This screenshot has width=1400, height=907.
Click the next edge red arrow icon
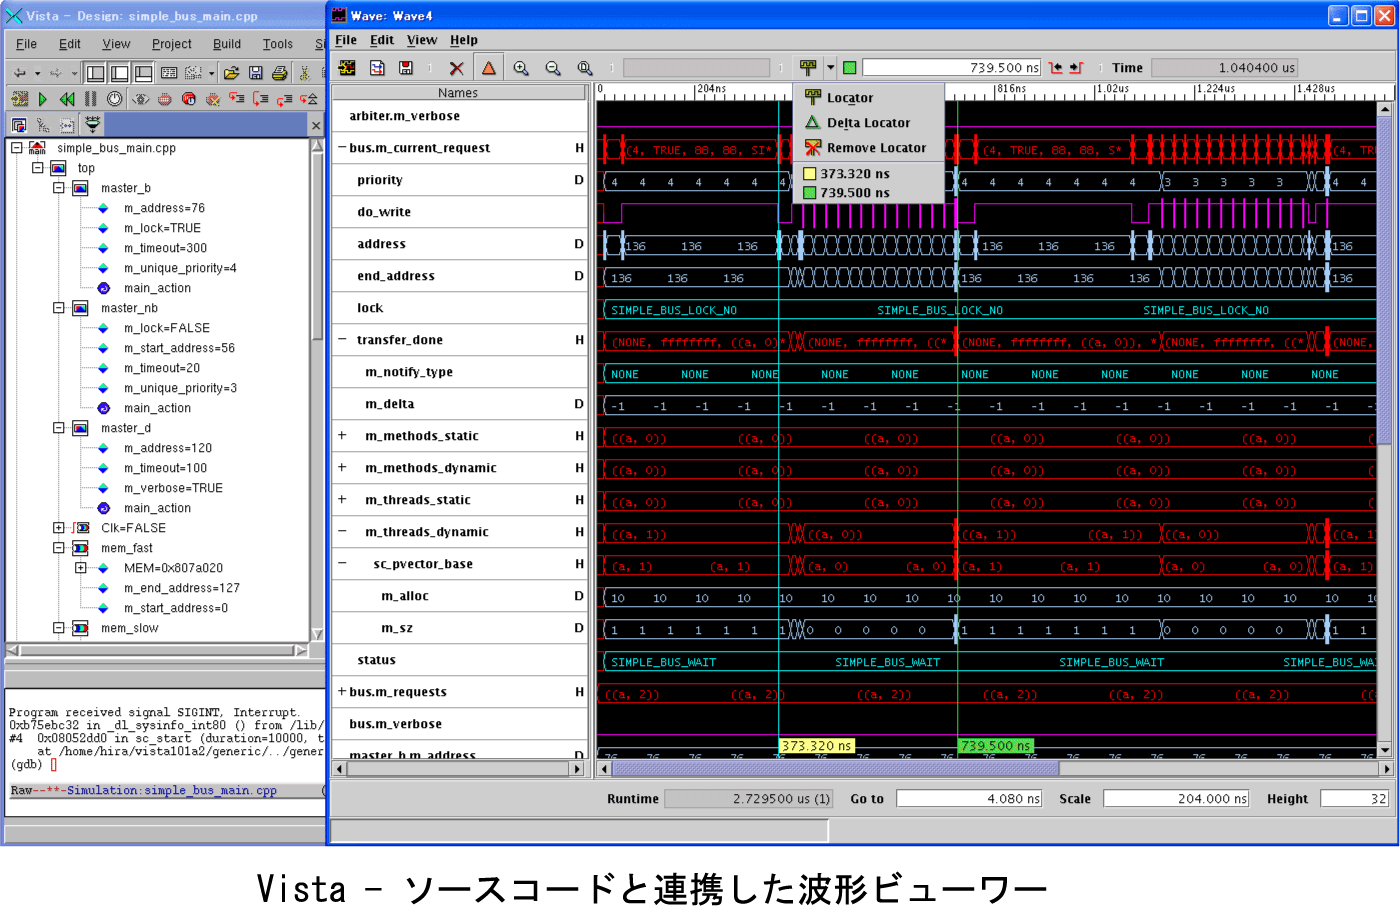pyautogui.click(x=1076, y=68)
